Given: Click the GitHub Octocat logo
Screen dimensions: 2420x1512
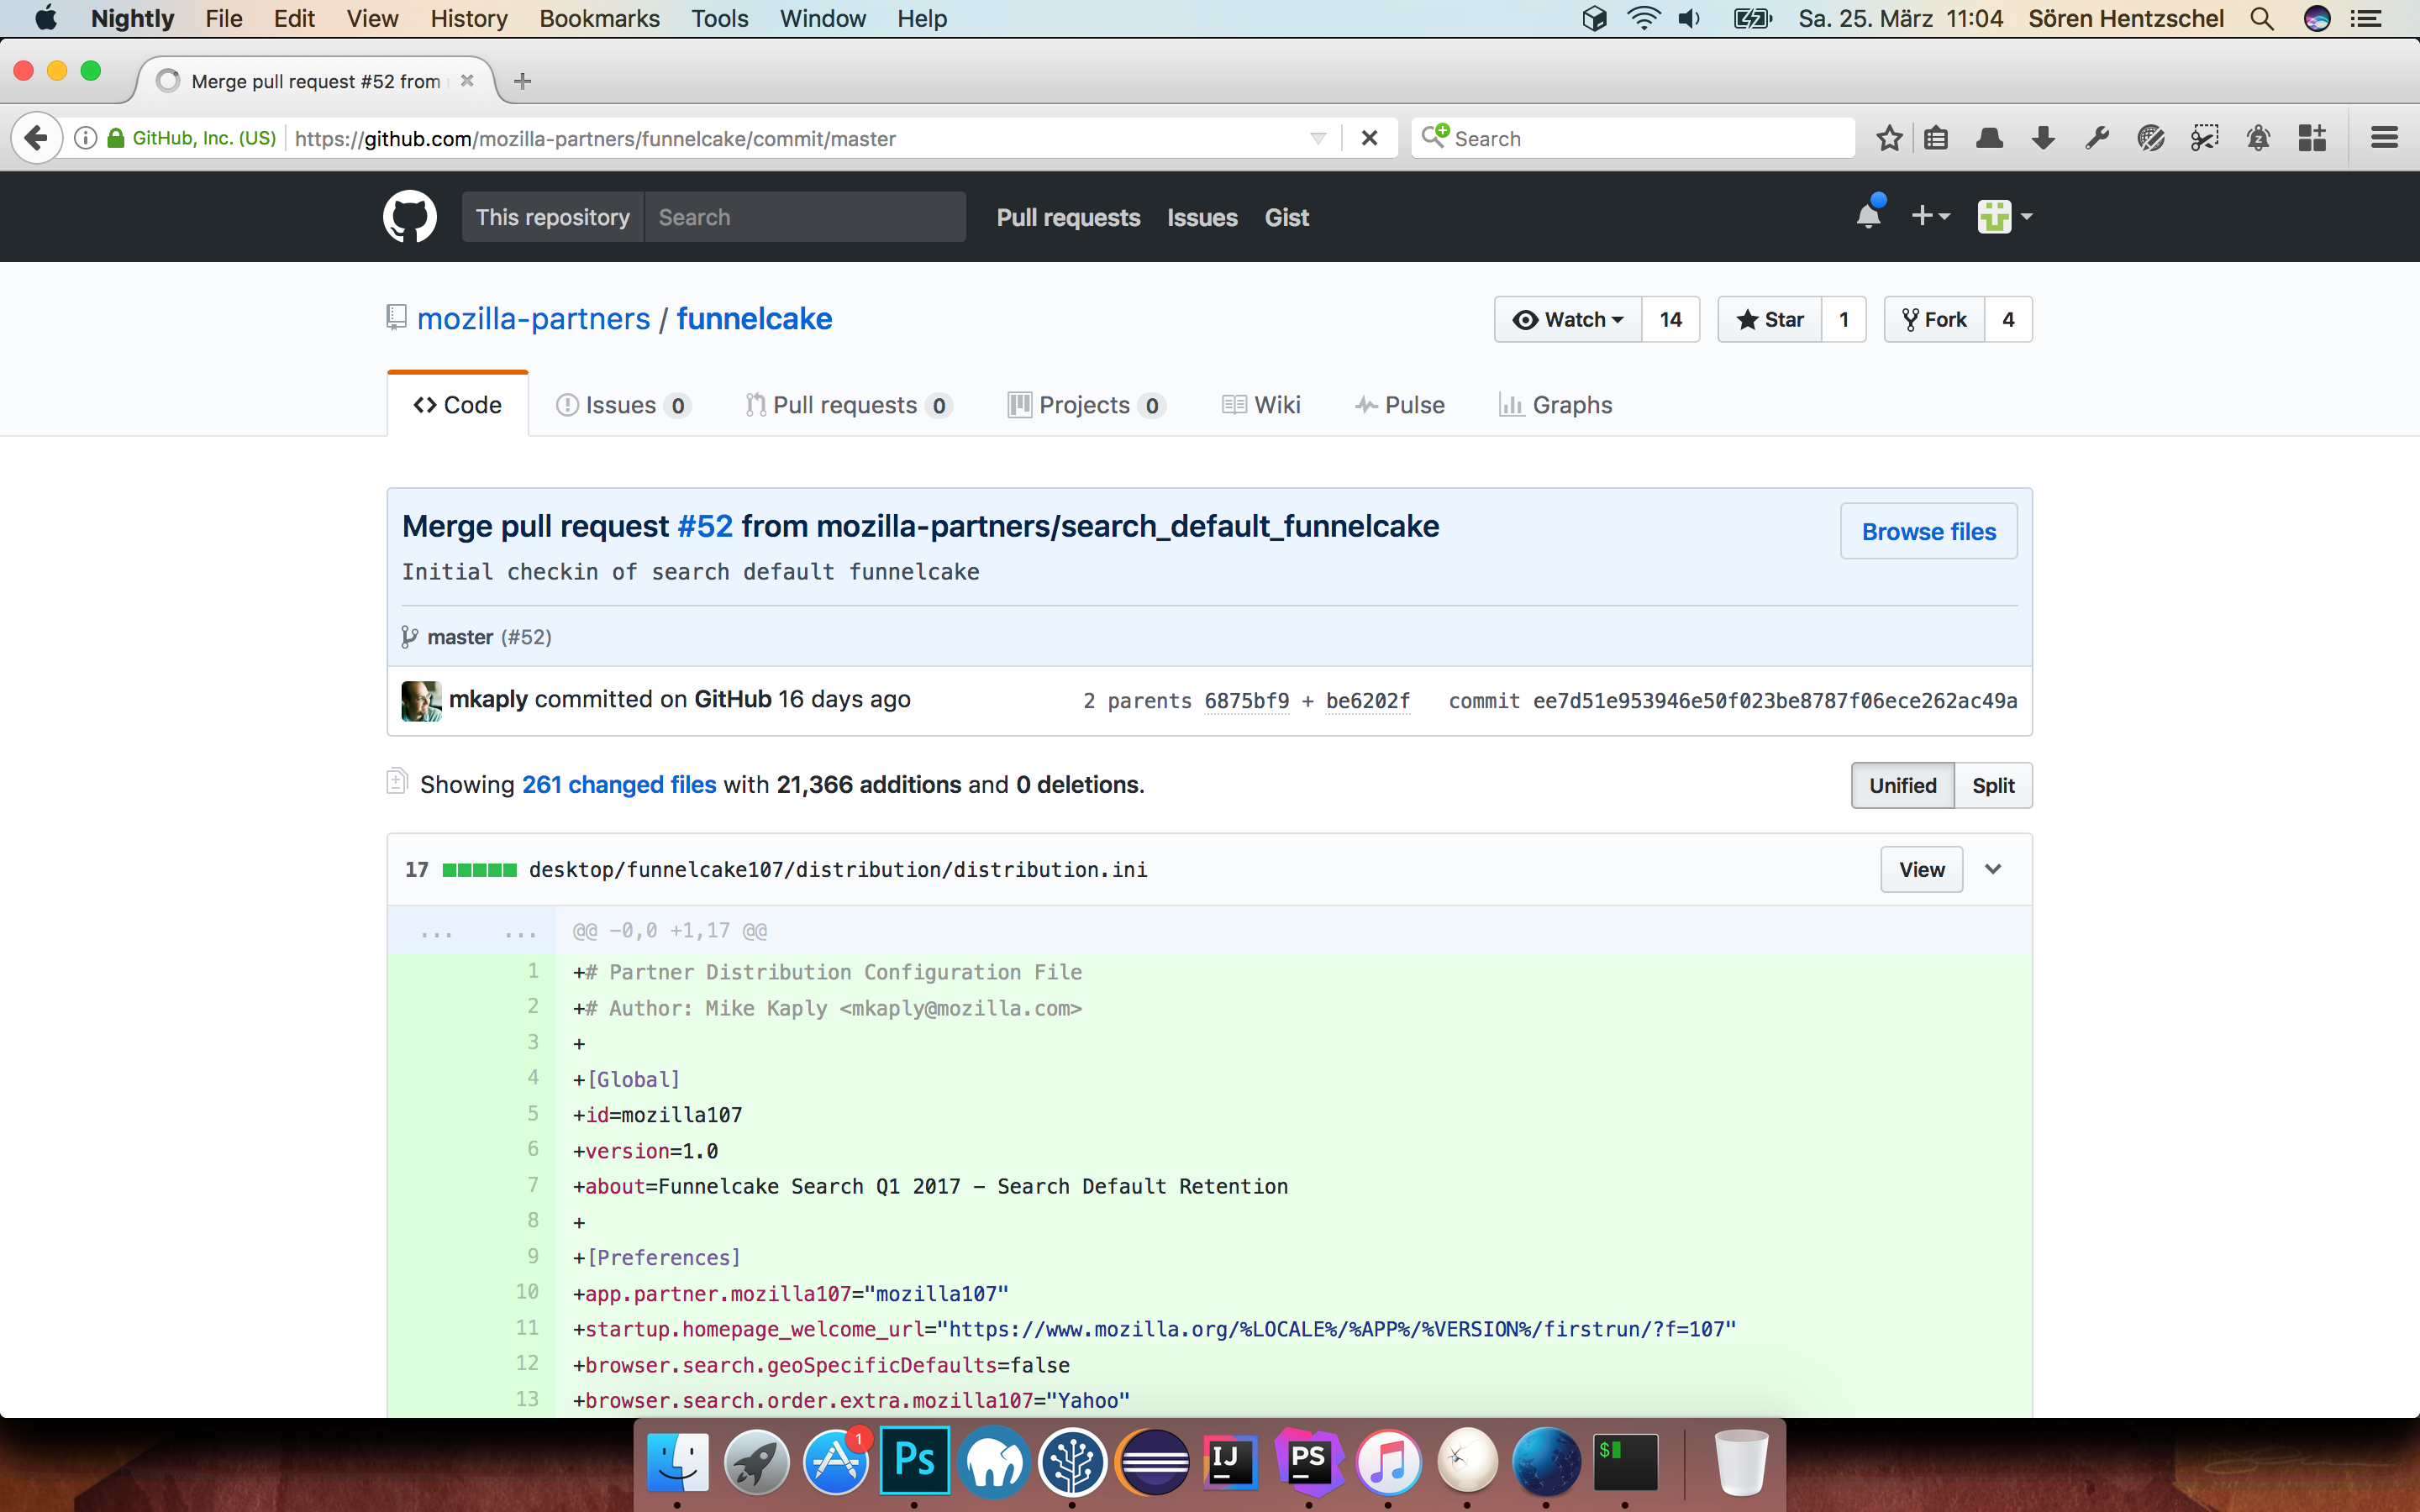Looking at the screenshot, I should coord(409,217).
